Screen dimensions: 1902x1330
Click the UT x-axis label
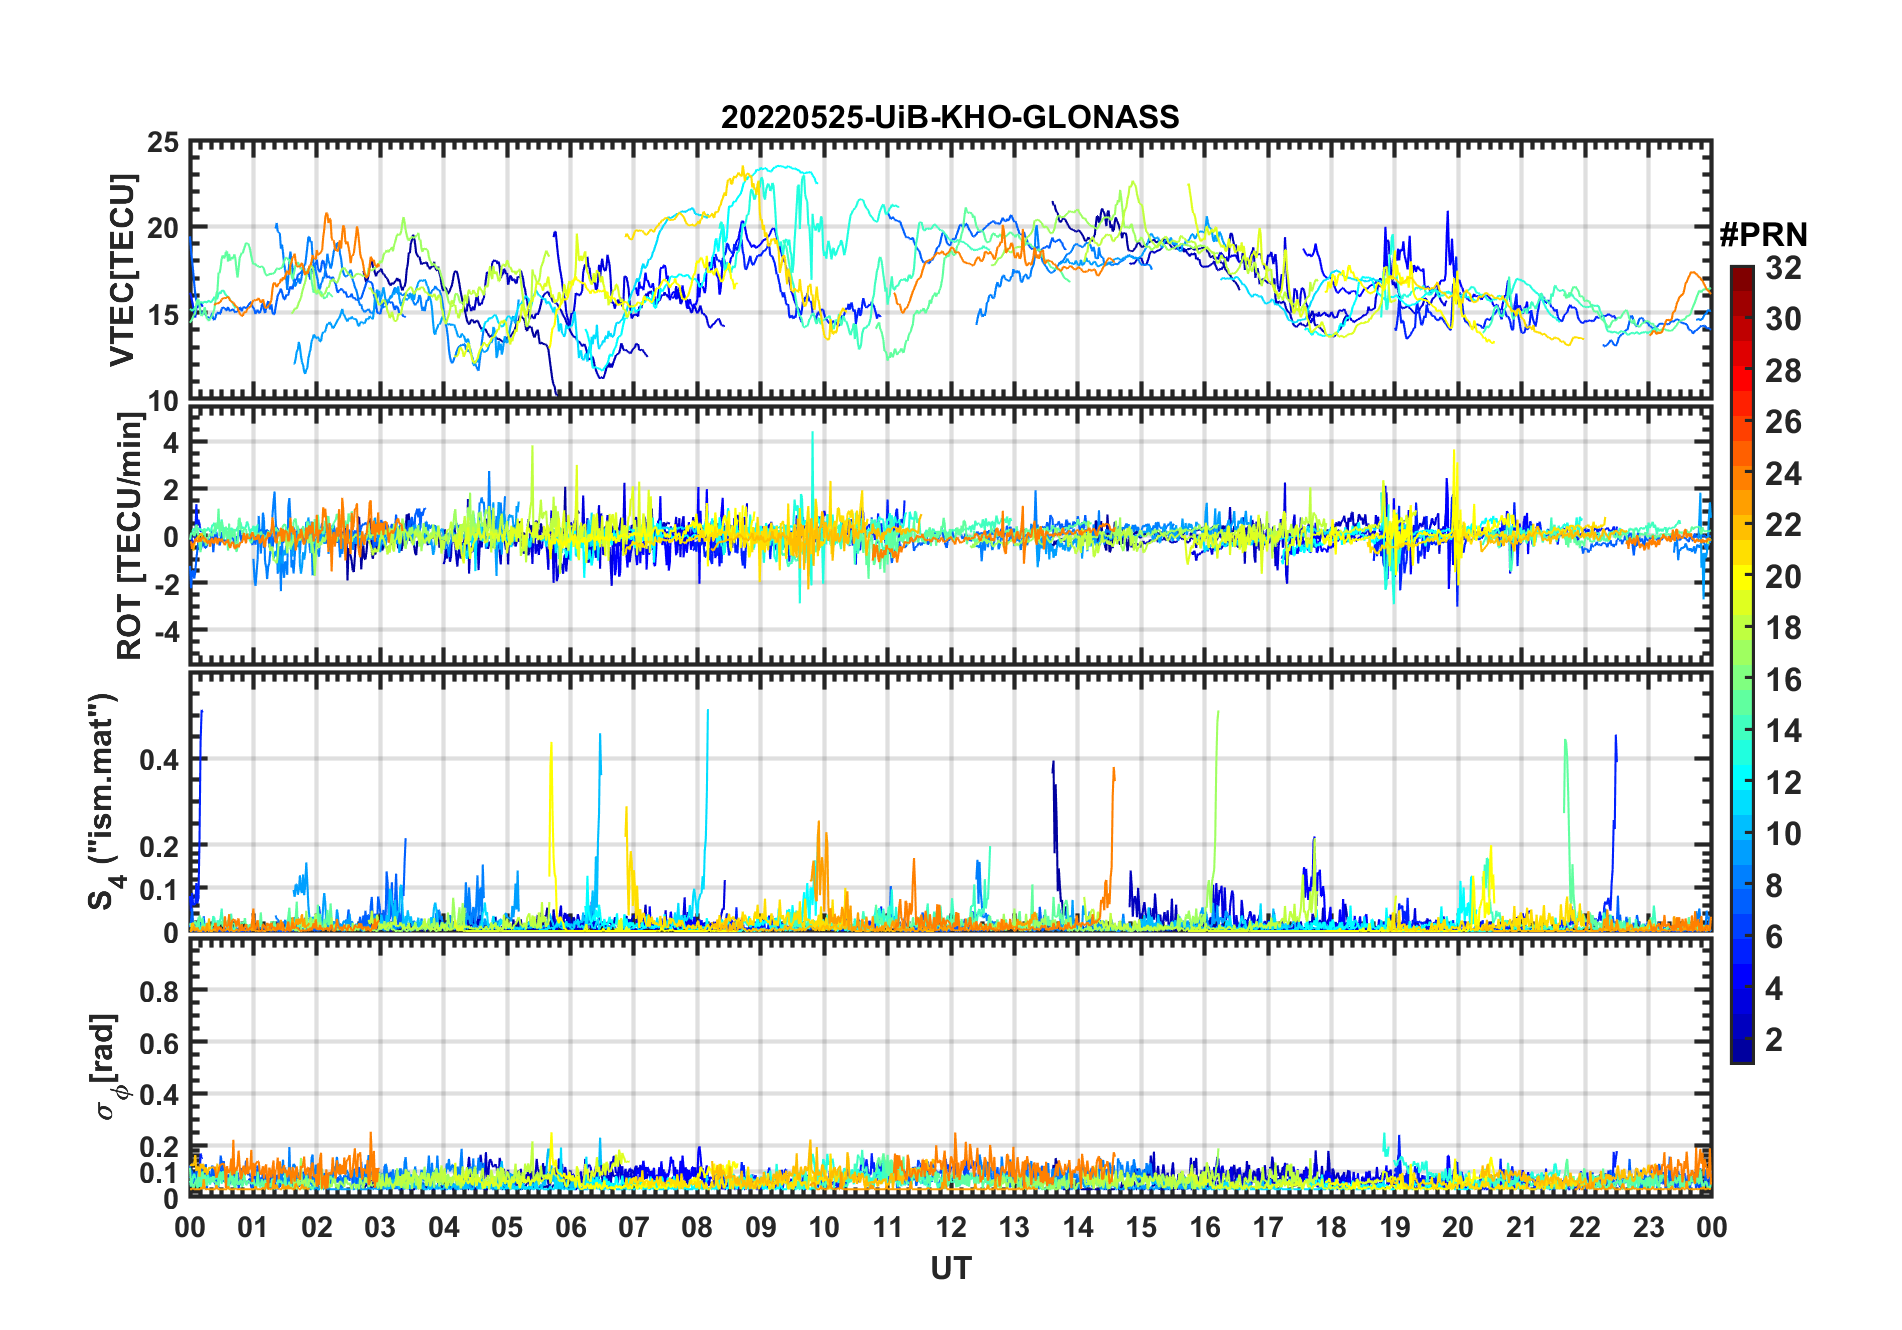950,1268
